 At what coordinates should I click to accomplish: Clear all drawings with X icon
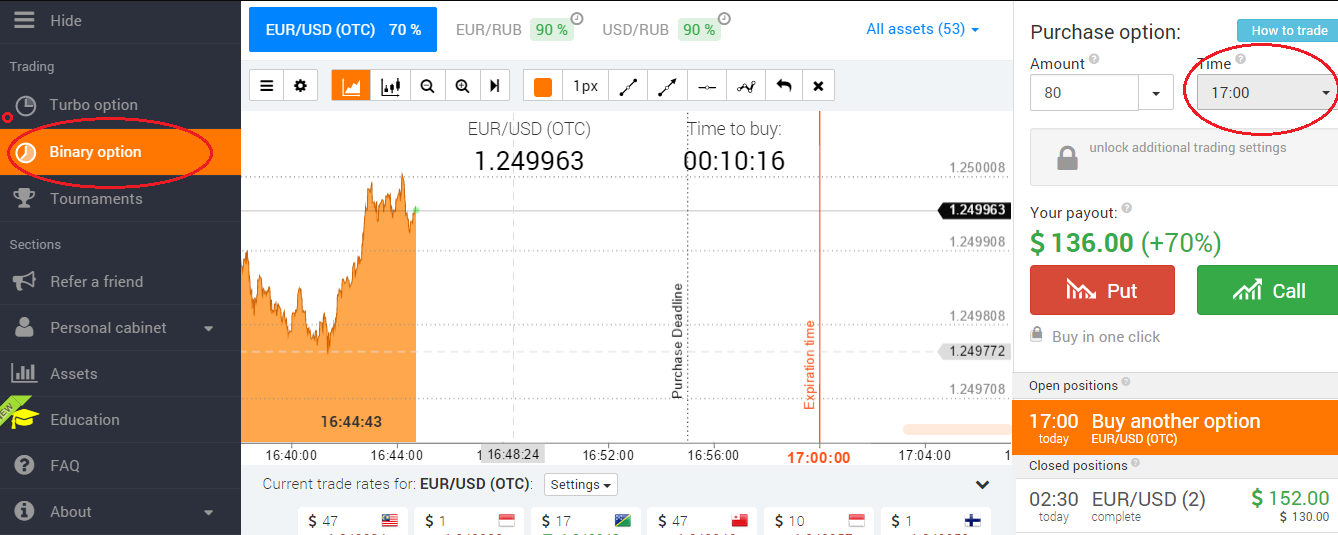(x=818, y=86)
